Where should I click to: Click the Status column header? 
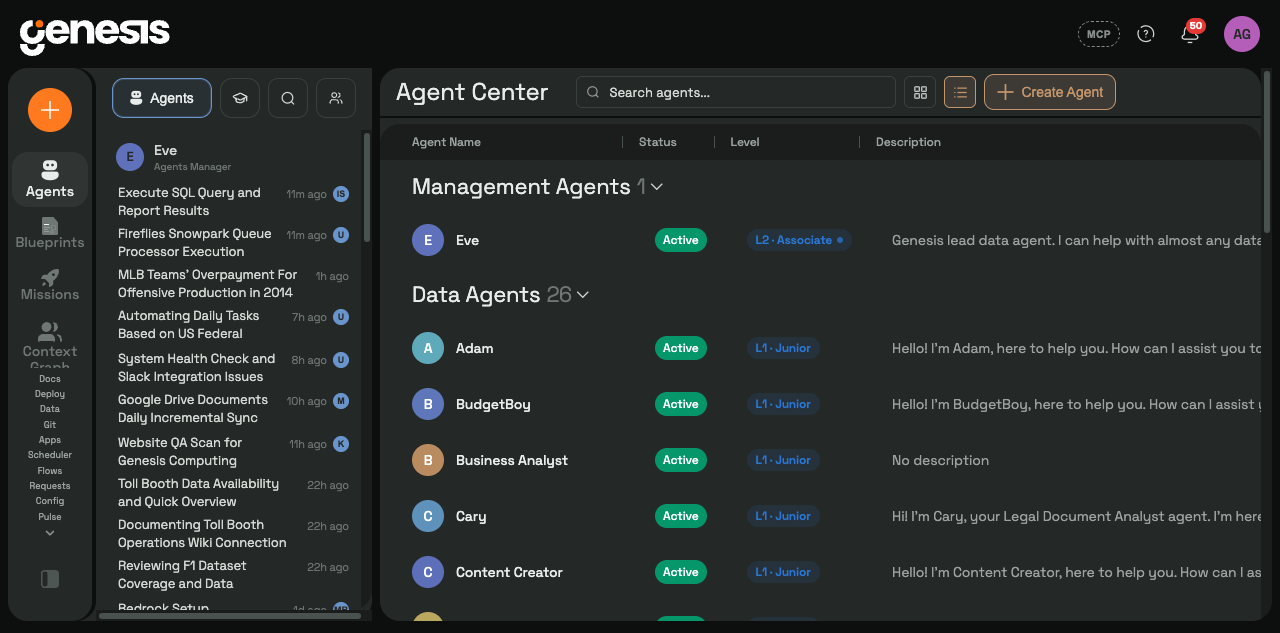pos(658,142)
